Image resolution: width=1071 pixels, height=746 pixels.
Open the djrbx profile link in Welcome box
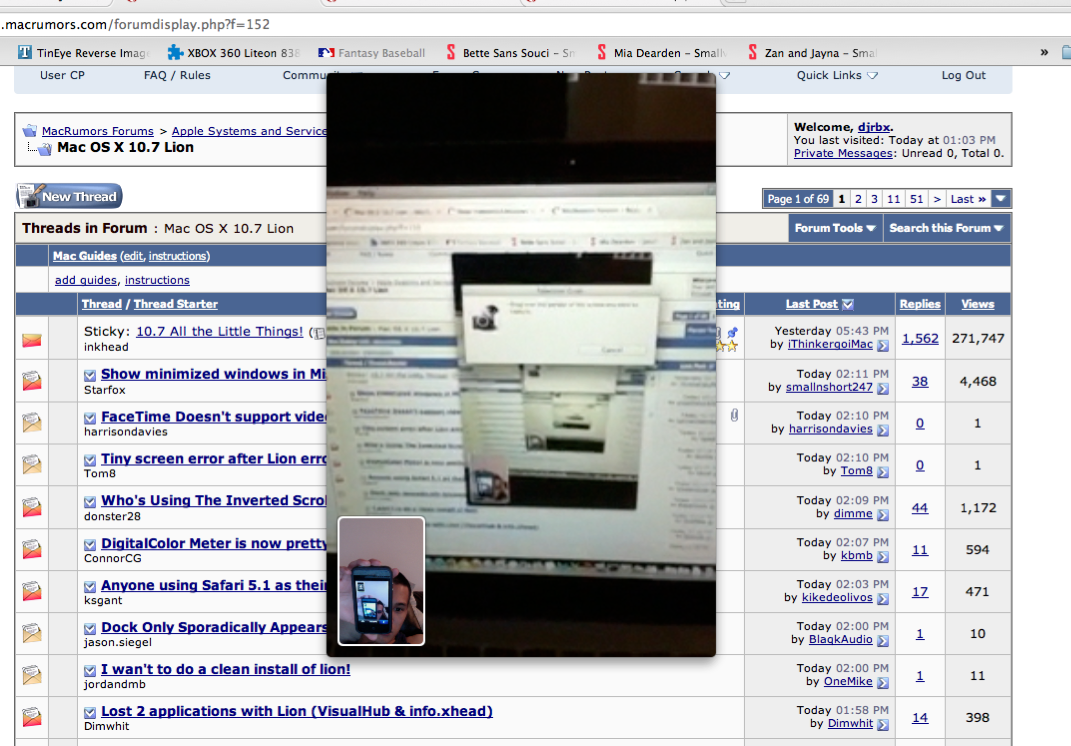874,127
